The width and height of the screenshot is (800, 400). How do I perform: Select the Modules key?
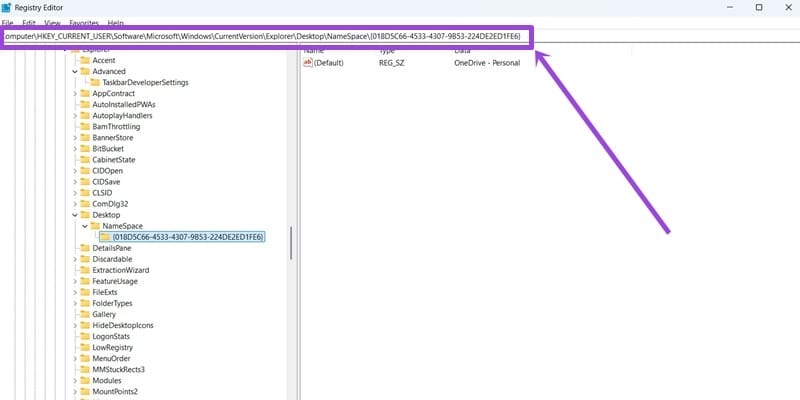(x=107, y=381)
